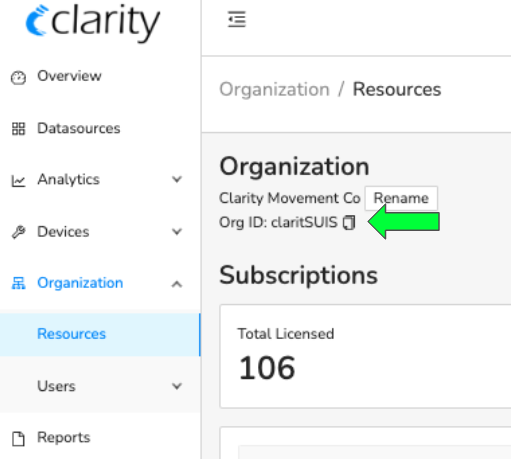
Task: Open the Datasources menu item
Action: (x=100, y=128)
